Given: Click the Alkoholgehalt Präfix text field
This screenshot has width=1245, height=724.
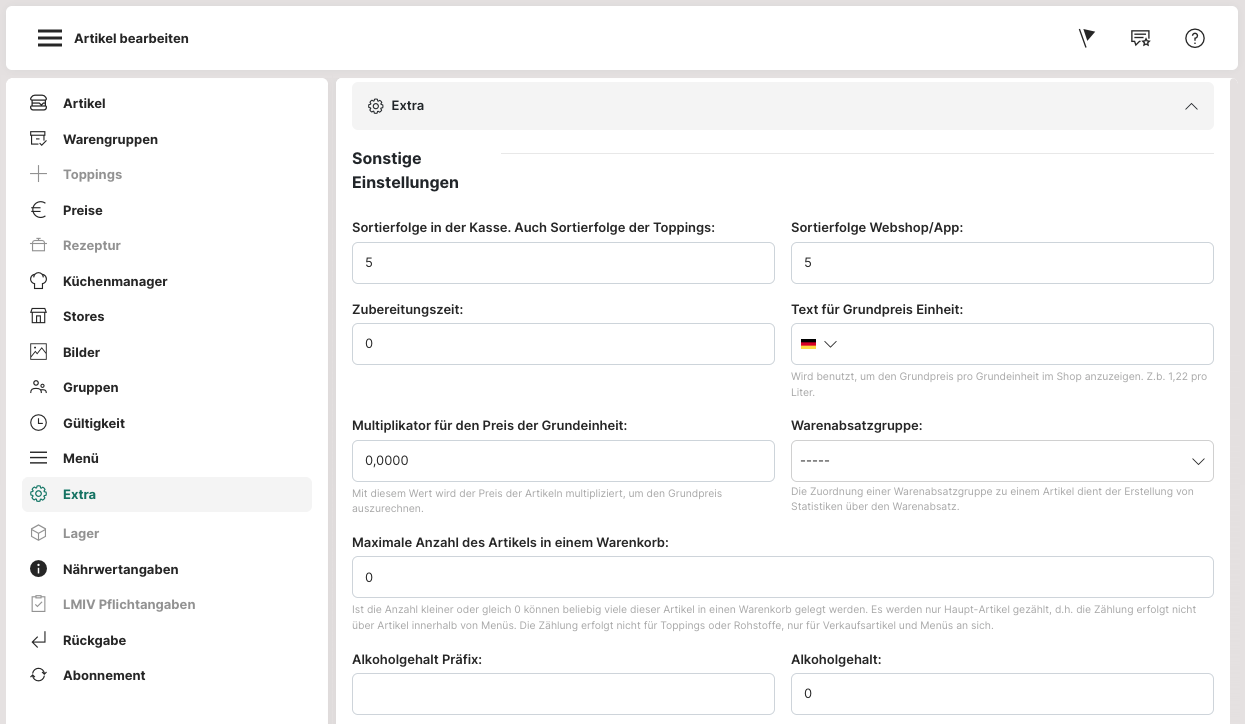Looking at the screenshot, I should coord(563,694).
